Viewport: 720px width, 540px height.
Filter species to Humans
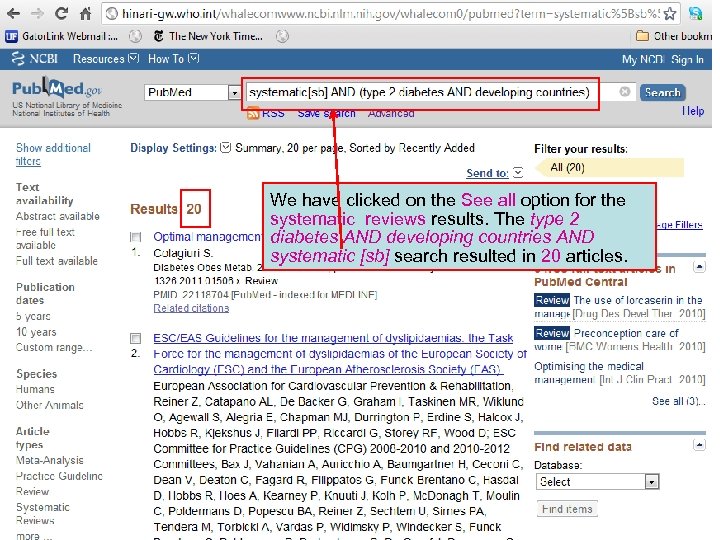[x=35, y=389]
